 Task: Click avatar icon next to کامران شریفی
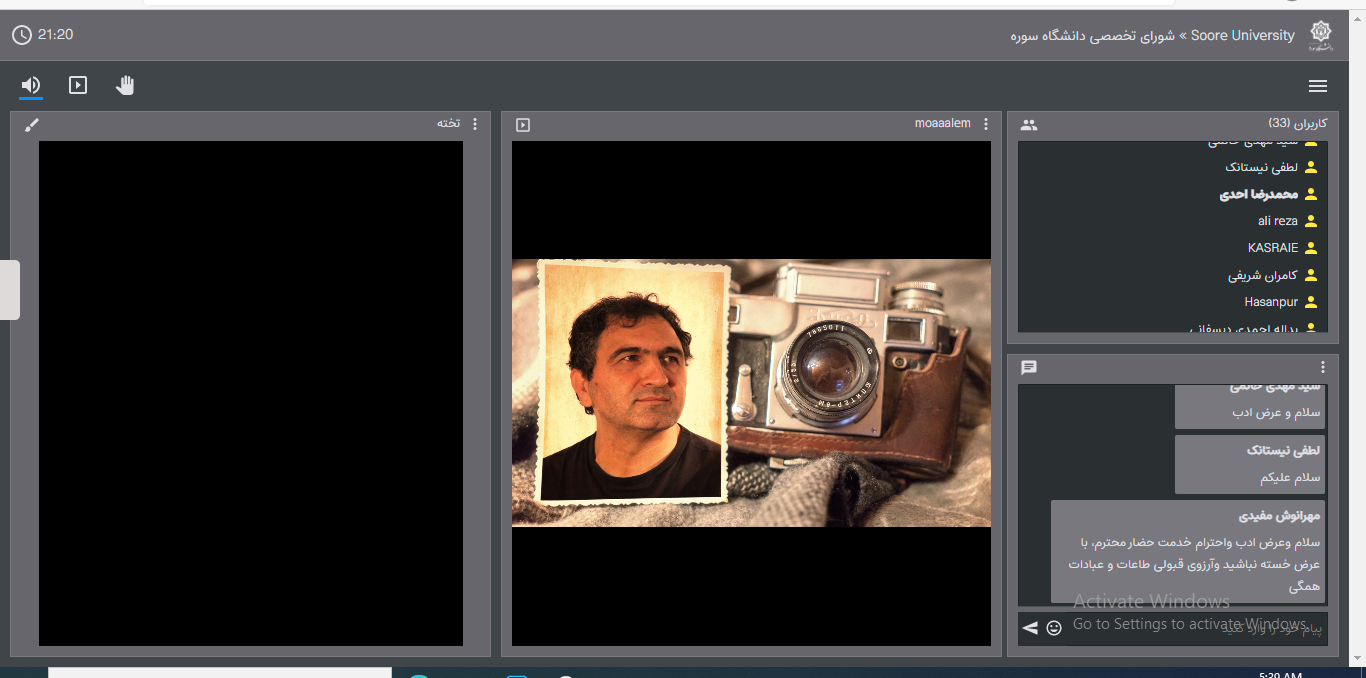[x=1311, y=275]
